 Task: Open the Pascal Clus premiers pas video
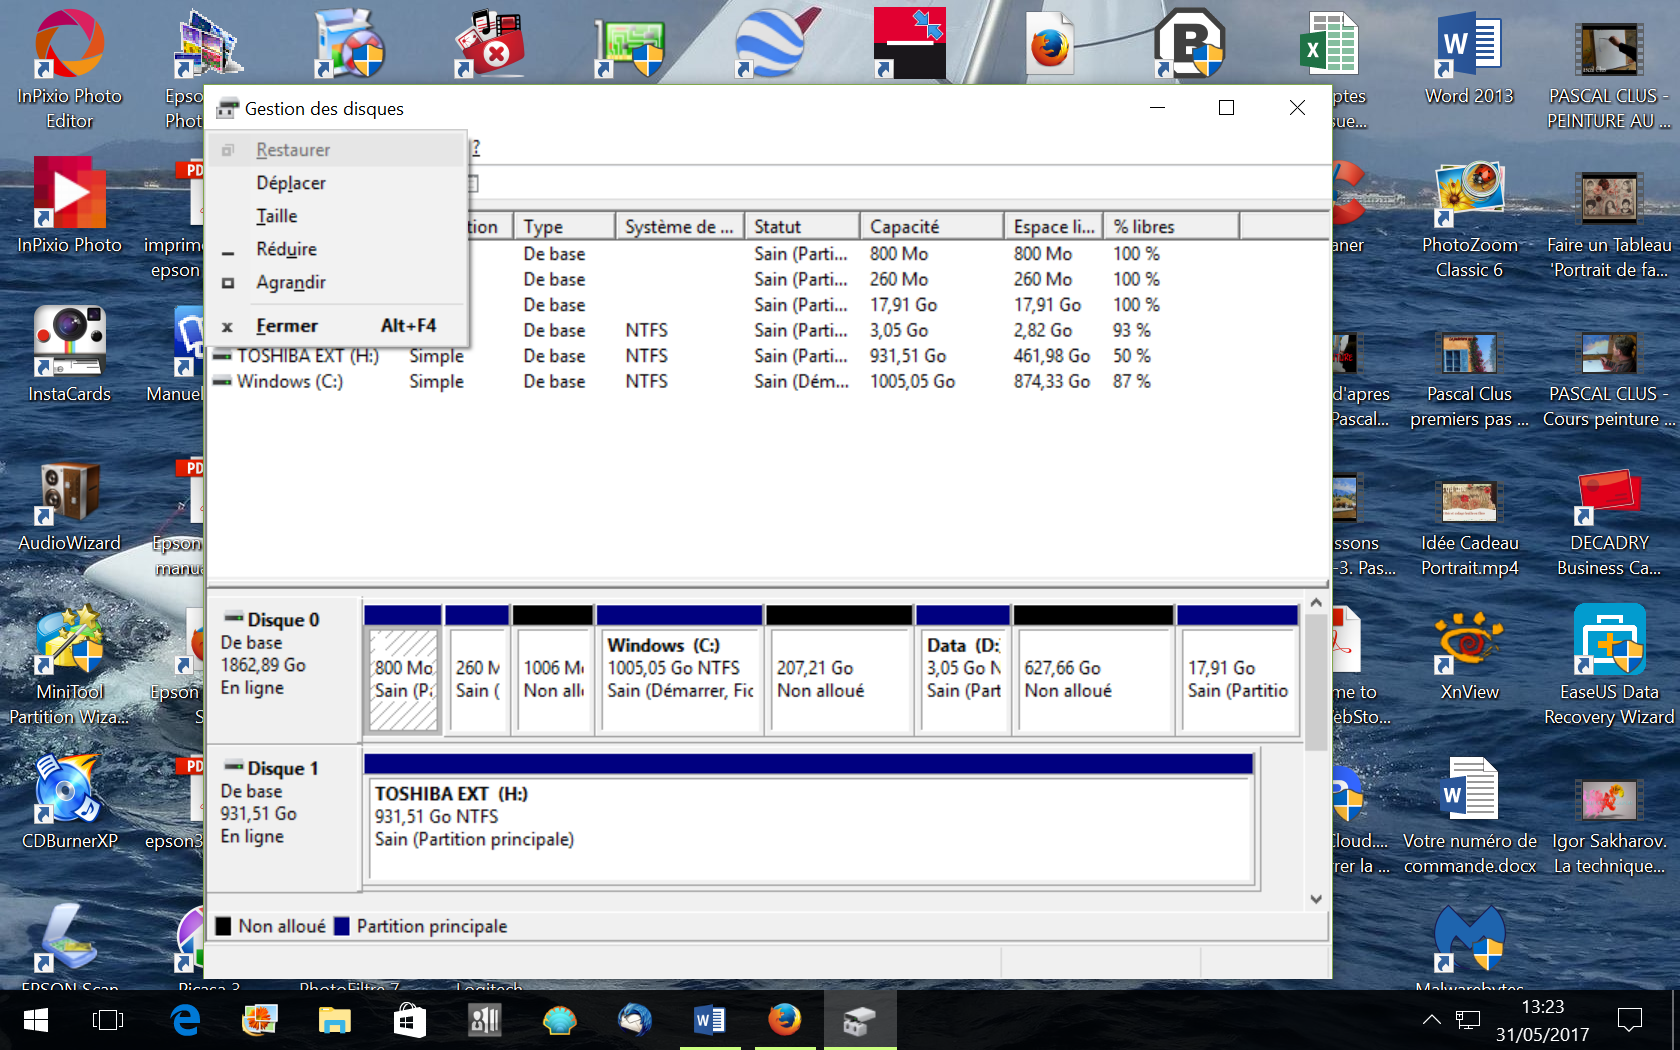1470,378
